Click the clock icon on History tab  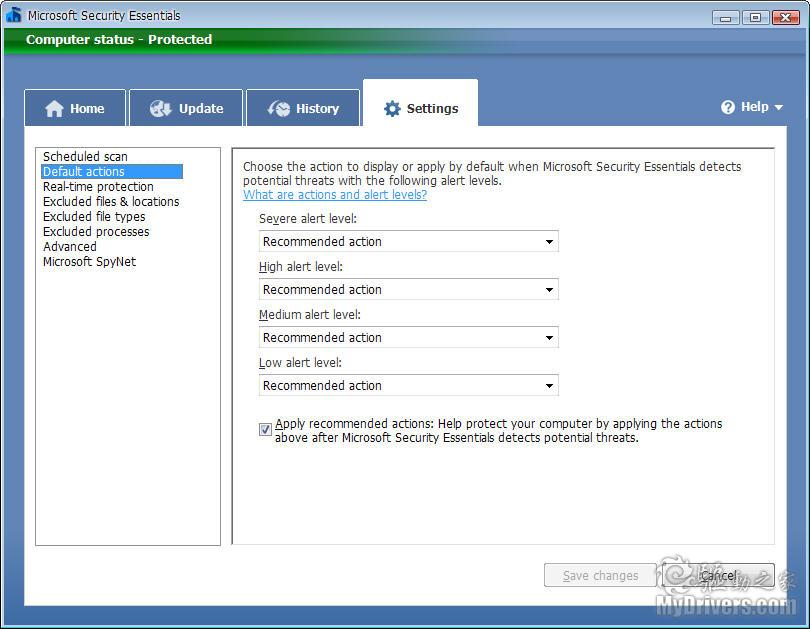point(279,109)
